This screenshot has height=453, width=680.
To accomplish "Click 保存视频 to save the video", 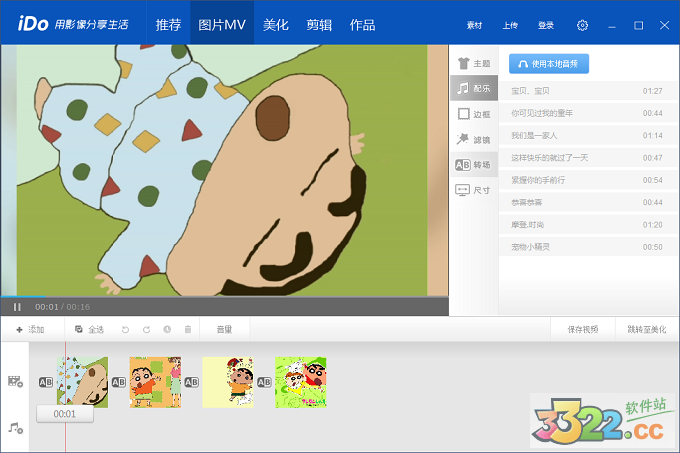I will click(583, 329).
